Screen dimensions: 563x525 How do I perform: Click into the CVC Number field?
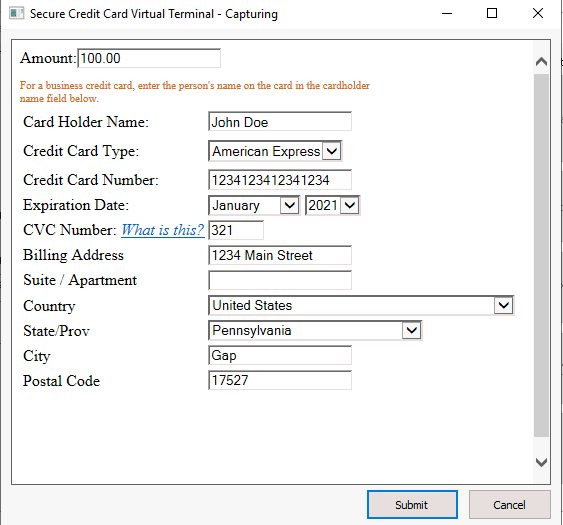(236, 230)
